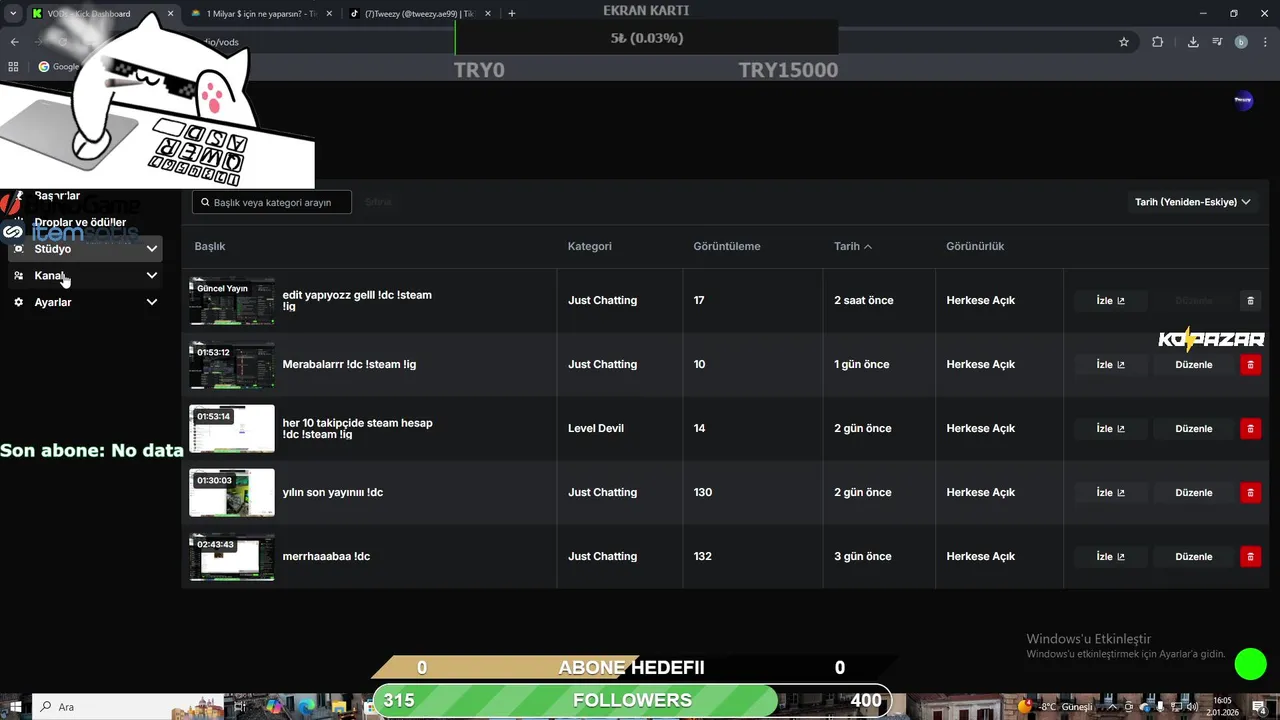Bookmark this page with the star icon

tap(1124, 42)
